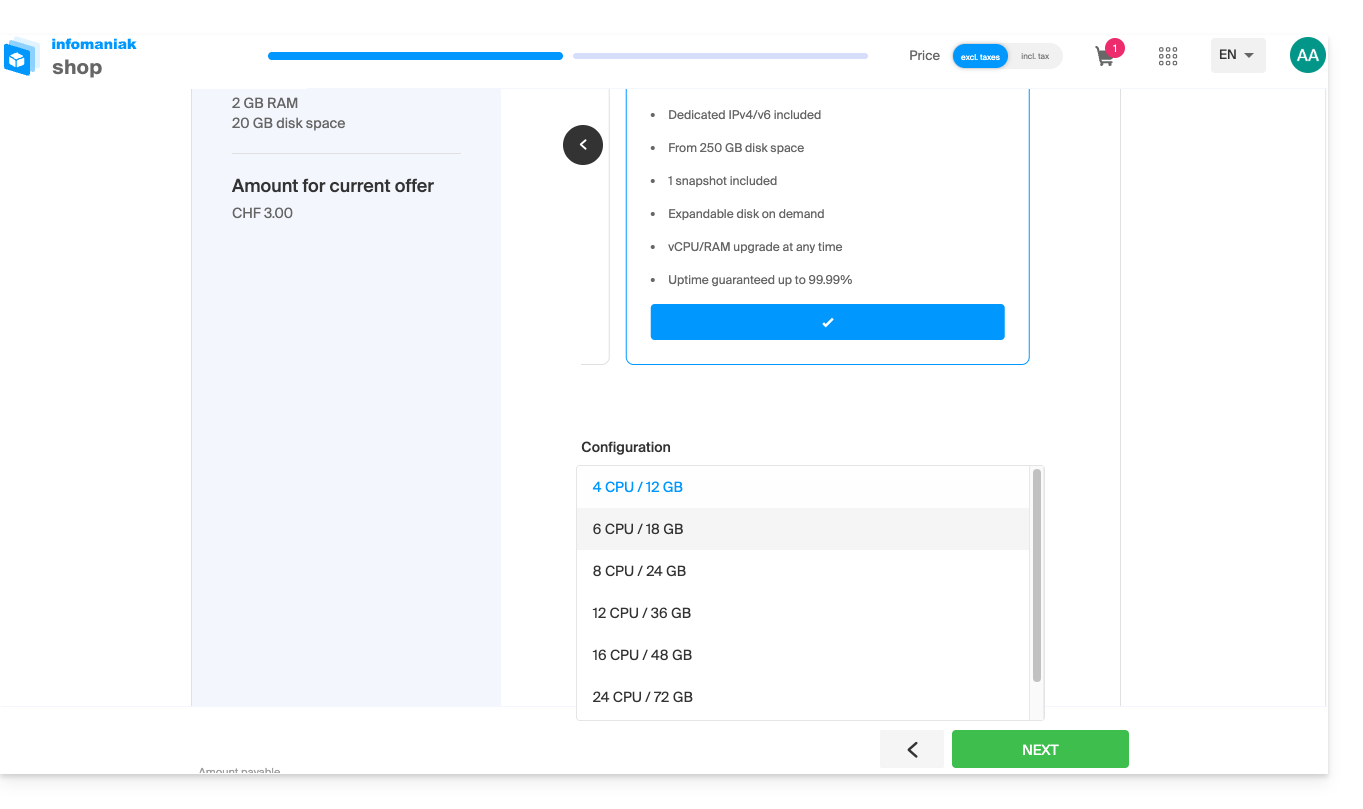Click the Infomaniak shop logo
The height and width of the screenshot is (809, 1363).
click(x=70, y=57)
